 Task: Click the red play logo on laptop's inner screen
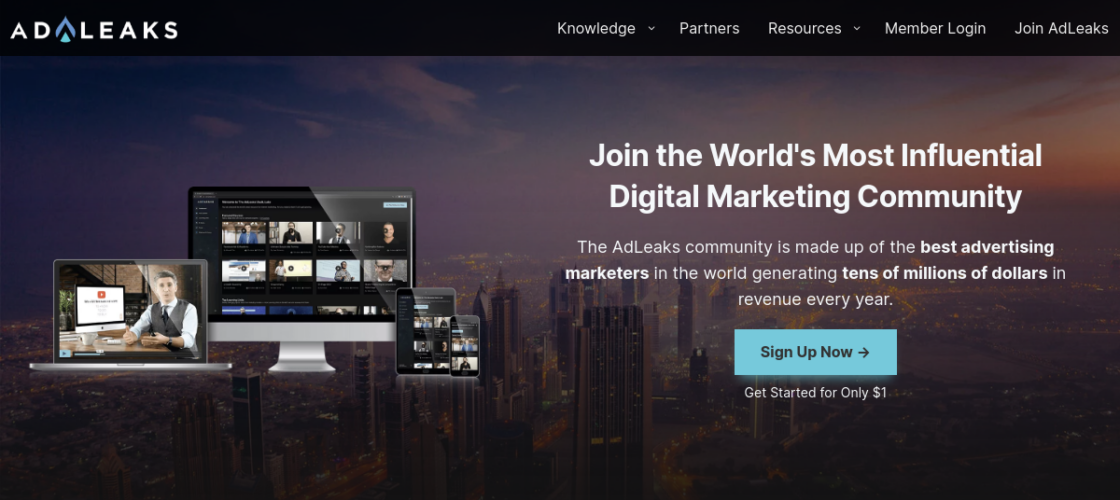(101, 294)
